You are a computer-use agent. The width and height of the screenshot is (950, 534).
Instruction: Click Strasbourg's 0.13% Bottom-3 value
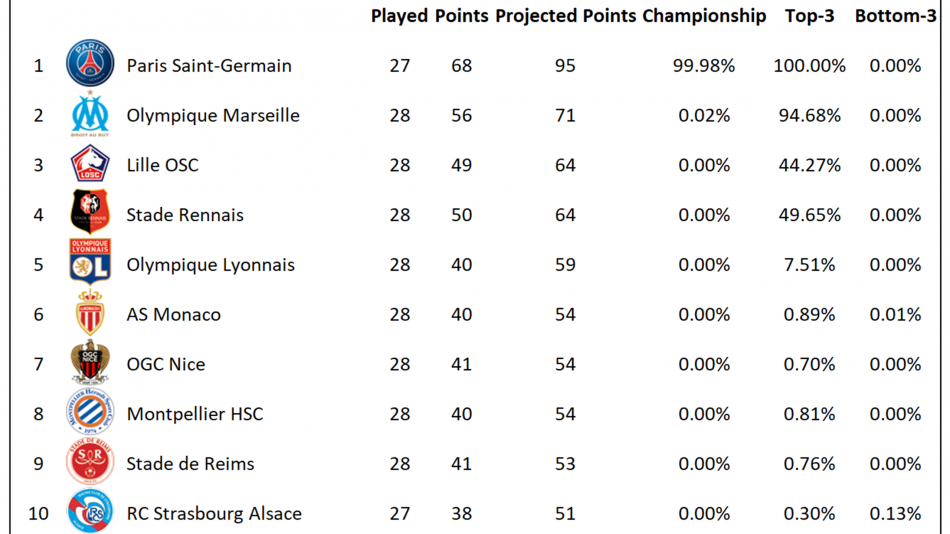[895, 513]
